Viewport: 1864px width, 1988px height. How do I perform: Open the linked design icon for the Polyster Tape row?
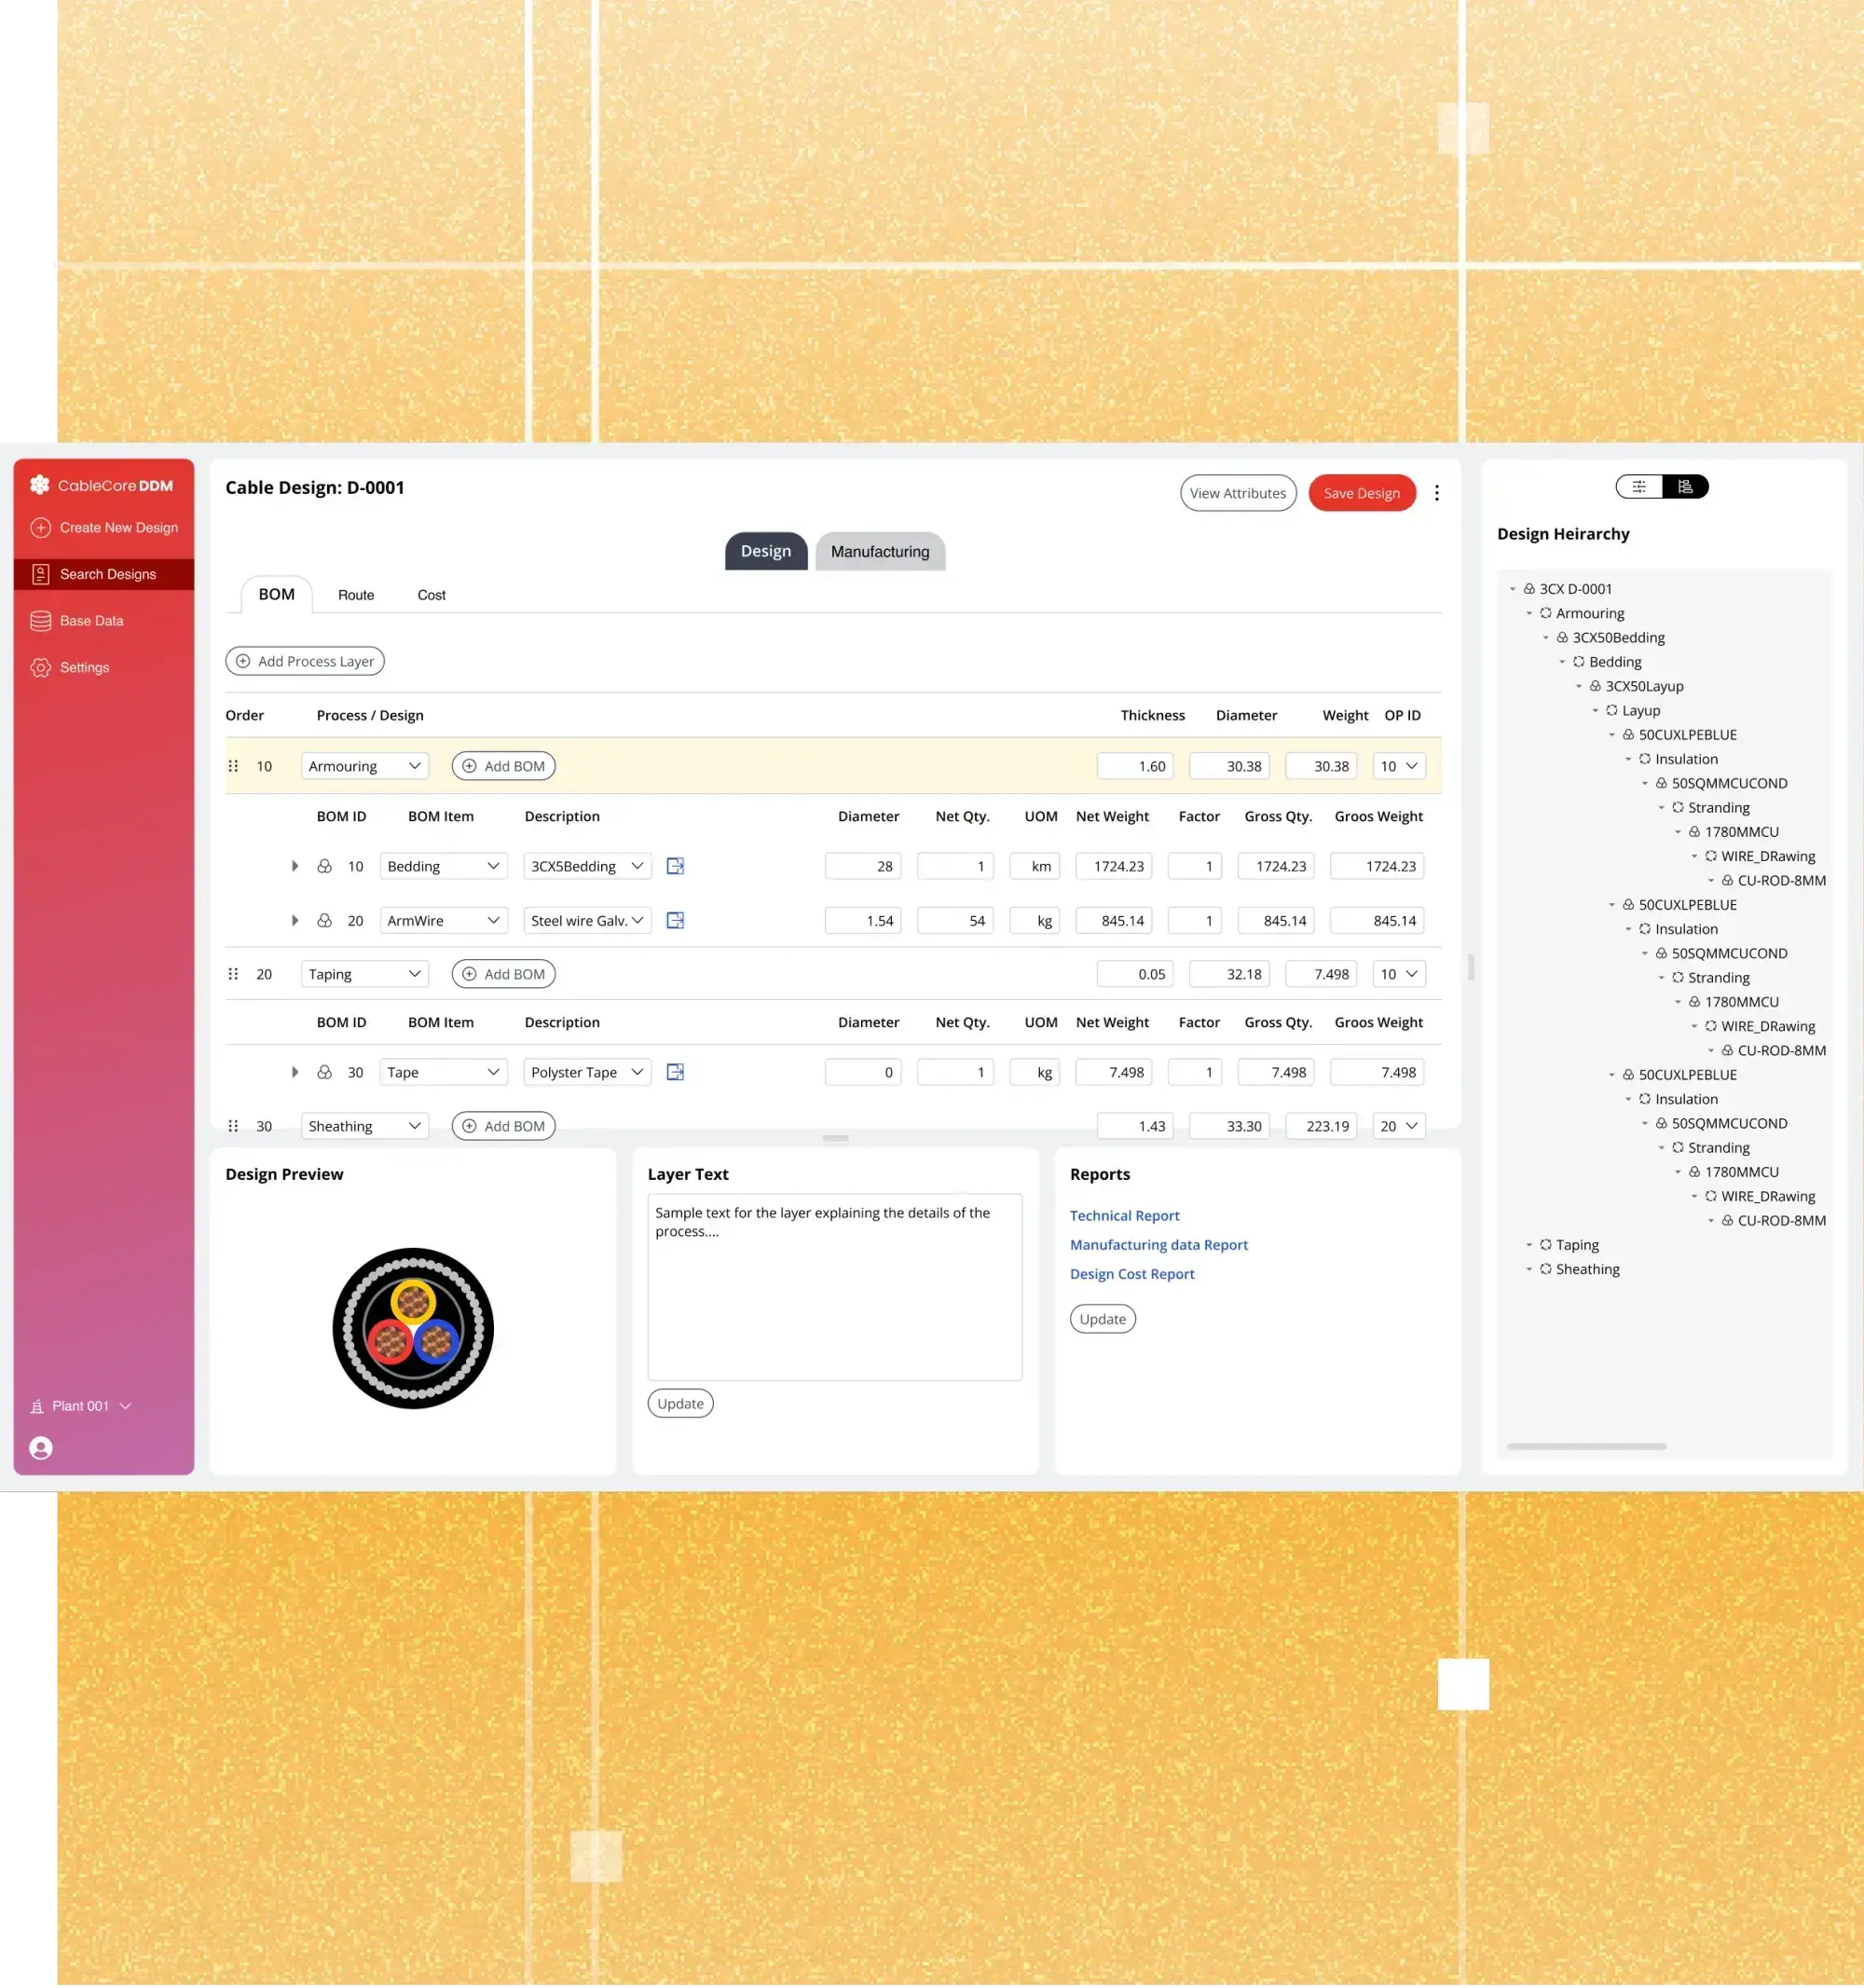tap(675, 1072)
